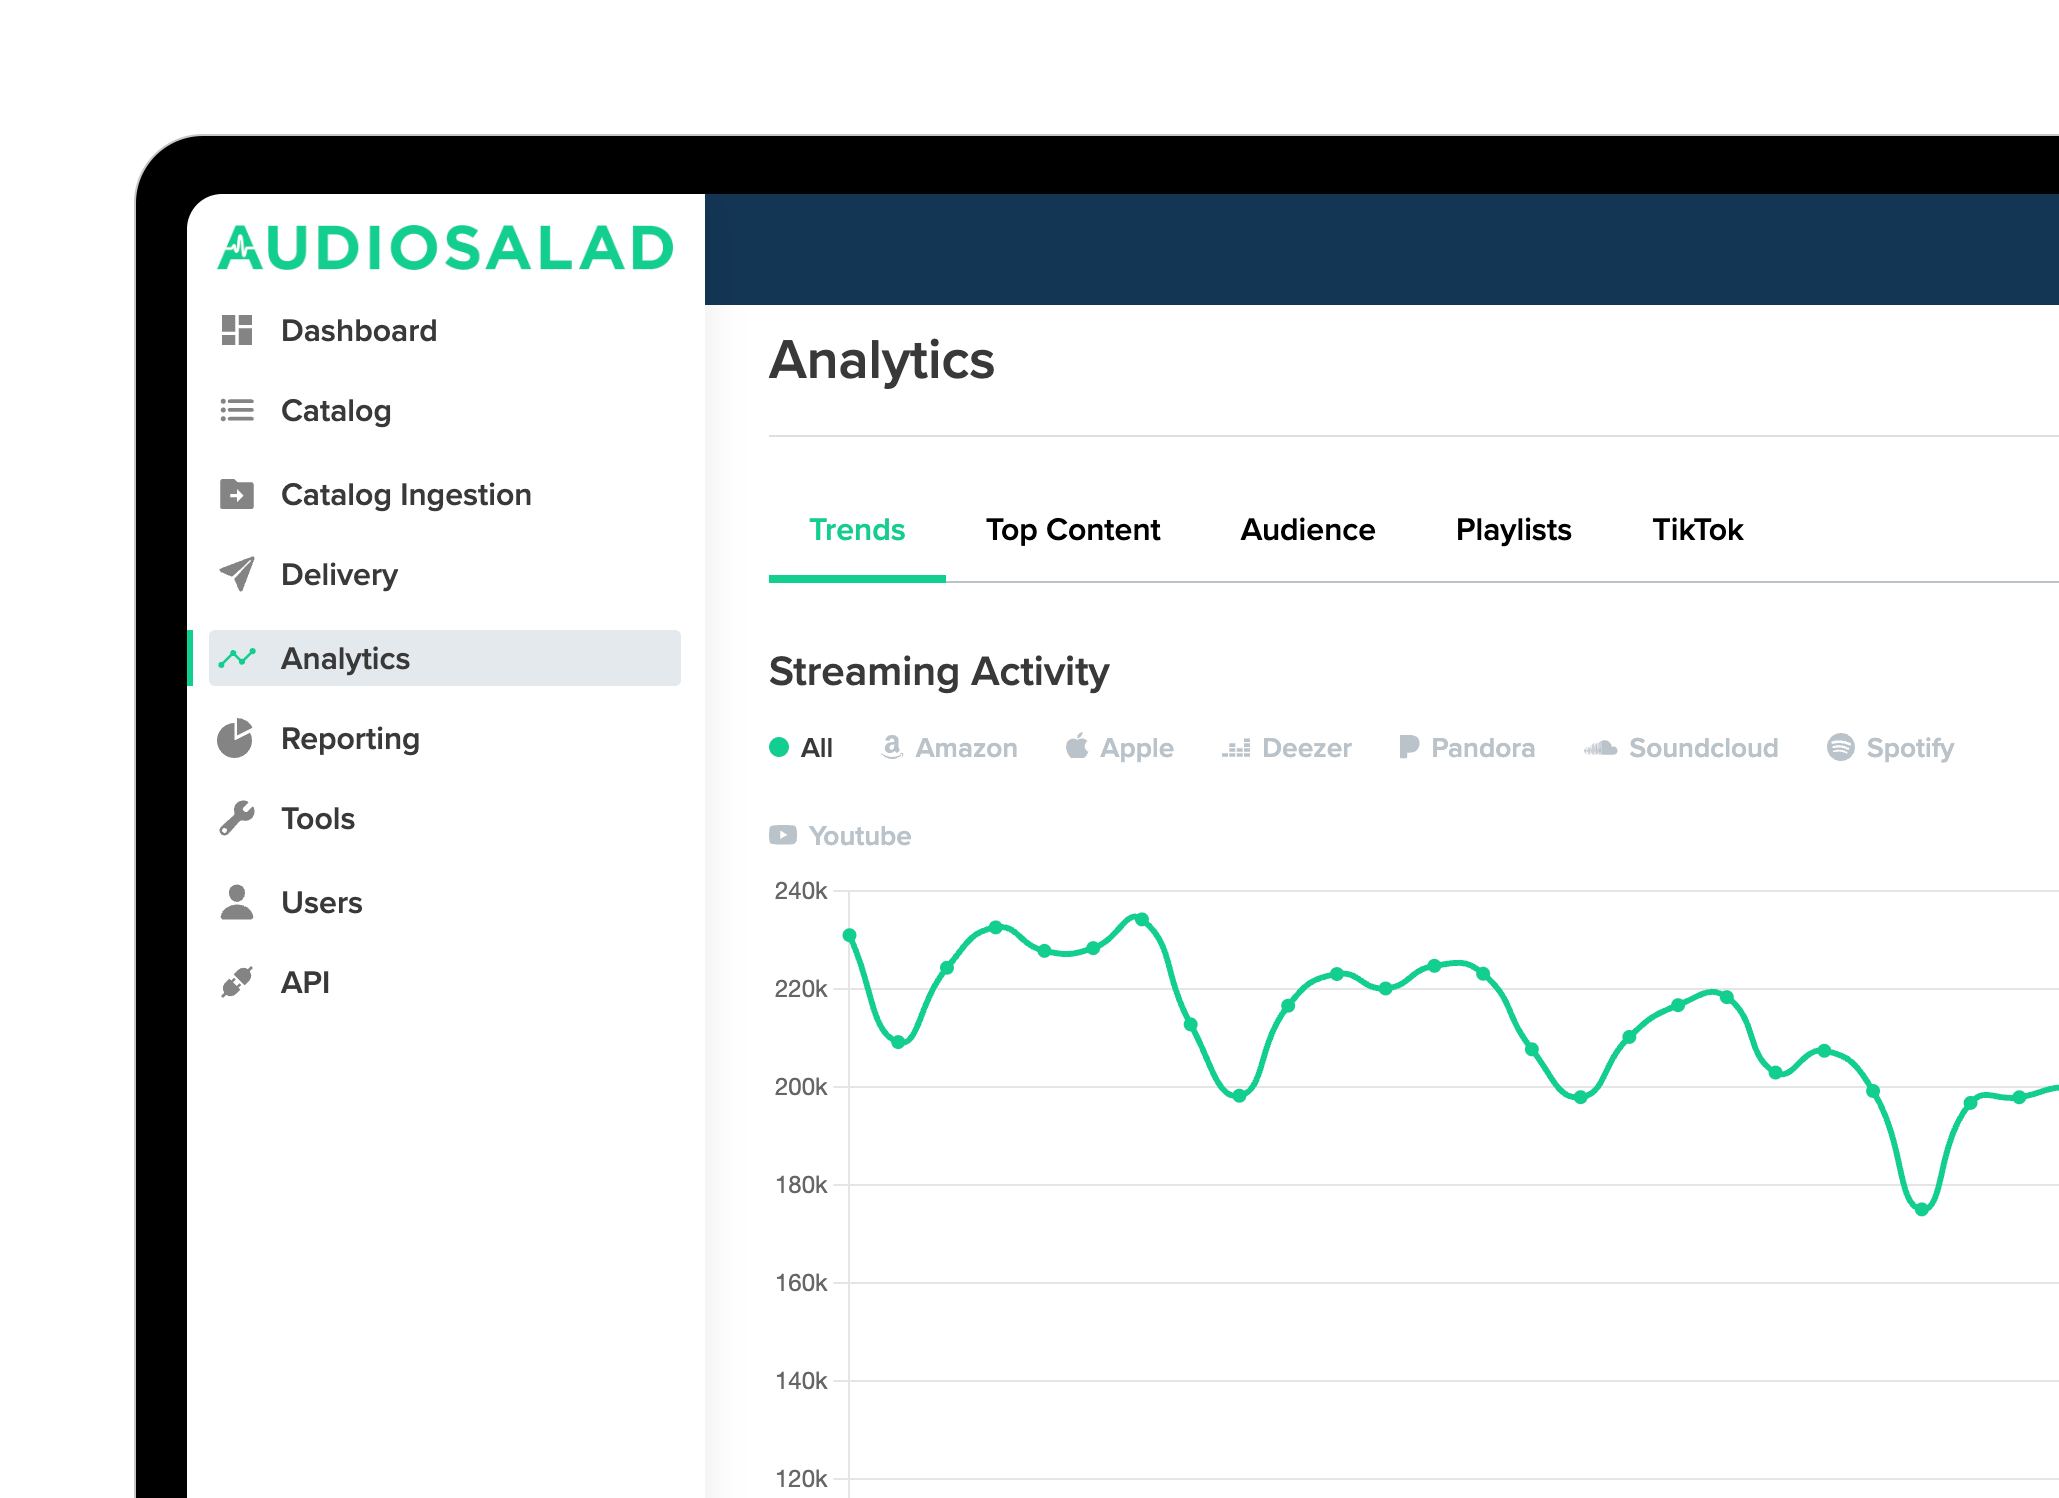Toggle the Youtube streaming filter
This screenshot has width=2059, height=1498.
coord(840,835)
